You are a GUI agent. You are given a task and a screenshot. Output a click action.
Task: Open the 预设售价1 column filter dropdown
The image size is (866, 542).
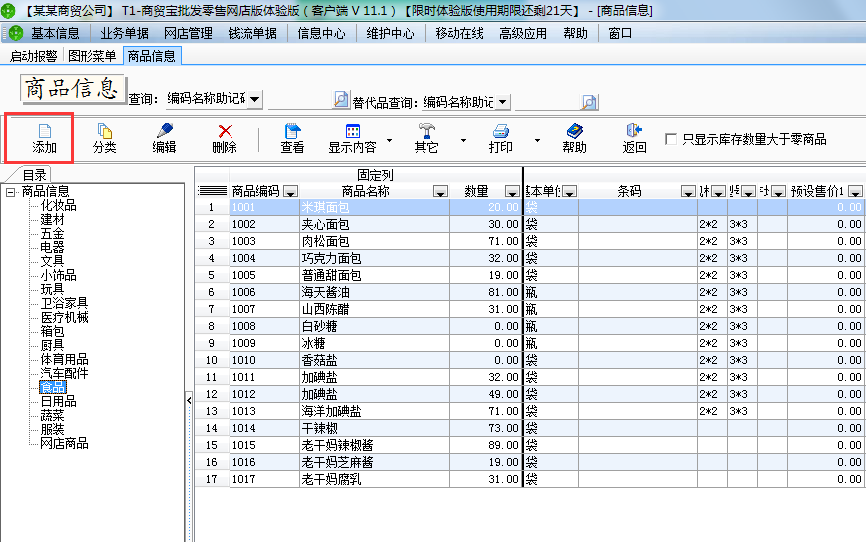point(856,192)
